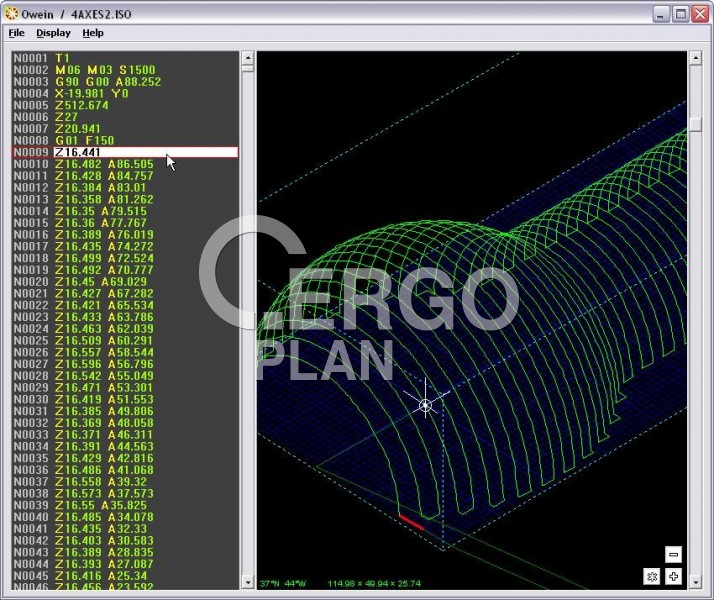The image size is (714, 600).
Task: Select line N0014 Z16.35 A79.515
Action: click(x=125, y=211)
